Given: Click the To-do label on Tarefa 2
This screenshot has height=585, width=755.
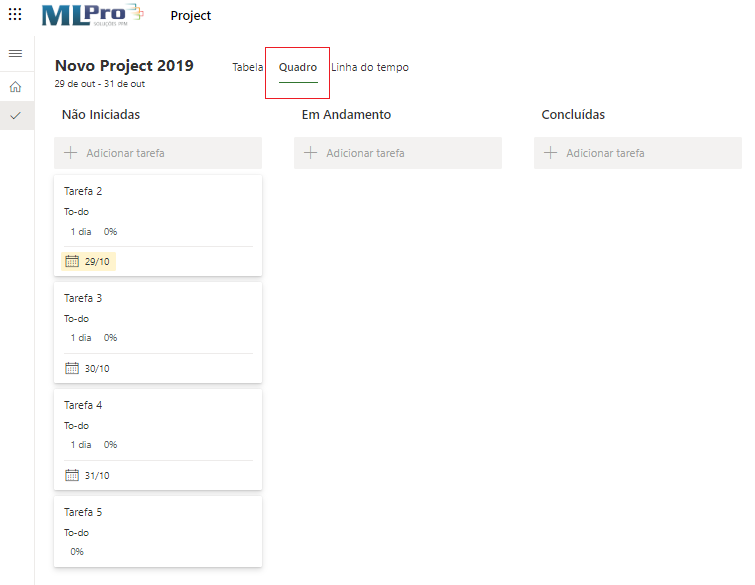Looking at the screenshot, I should tap(77, 212).
